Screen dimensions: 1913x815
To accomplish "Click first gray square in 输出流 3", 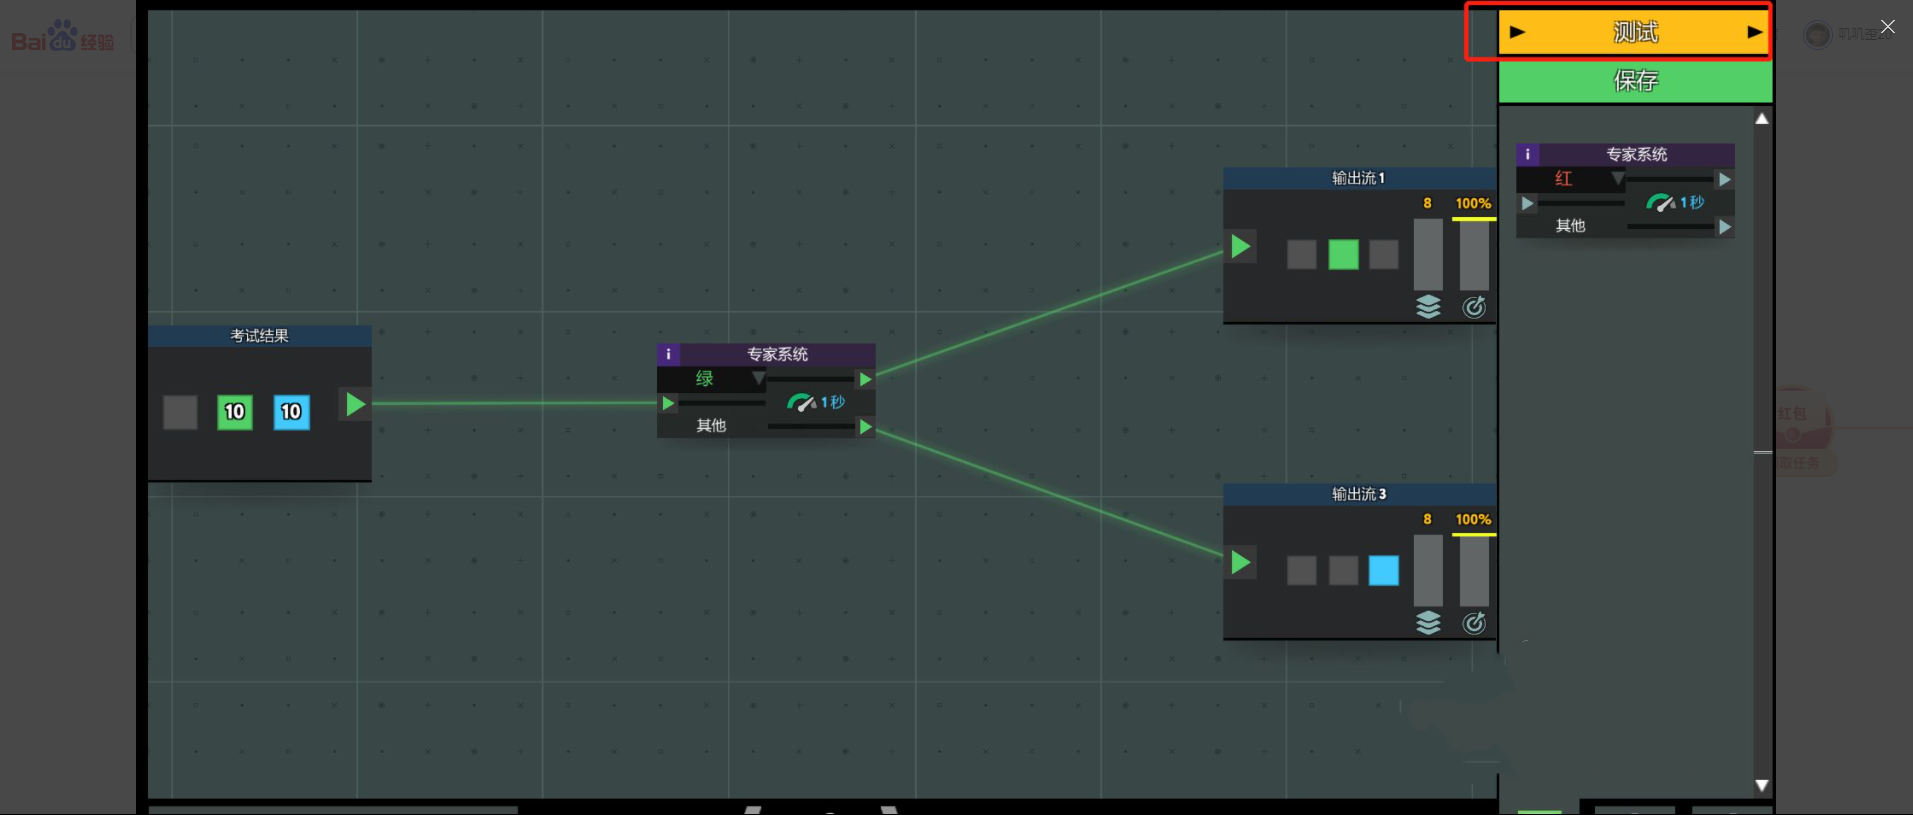I will click(1301, 571).
